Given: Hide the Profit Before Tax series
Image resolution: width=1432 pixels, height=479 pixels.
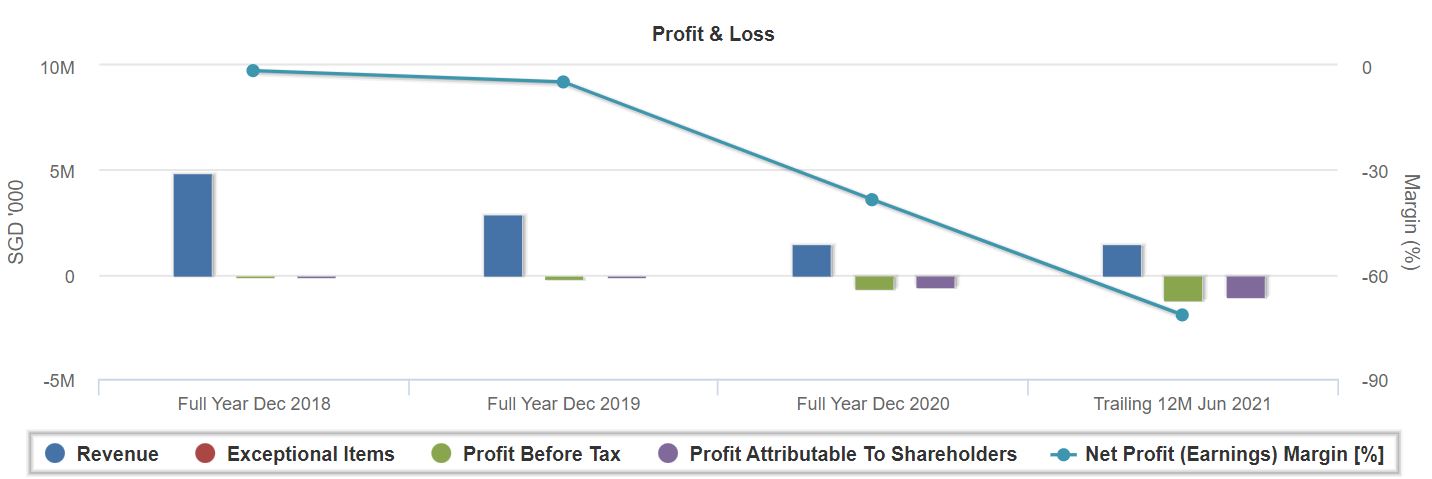Looking at the screenshot, I should (541, 454).
